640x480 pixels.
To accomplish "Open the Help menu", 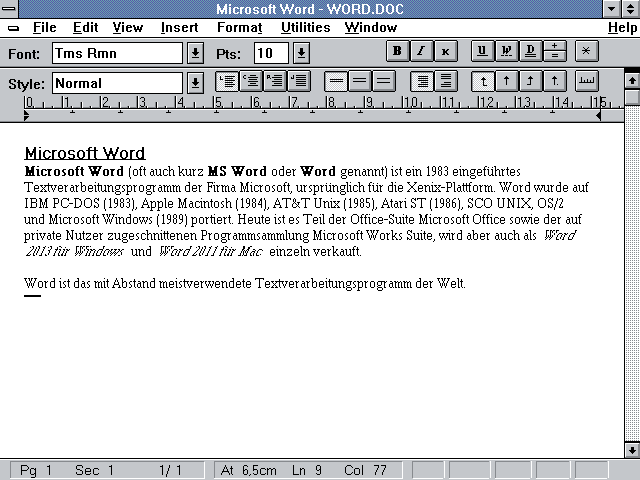I will tap(622, 27).
